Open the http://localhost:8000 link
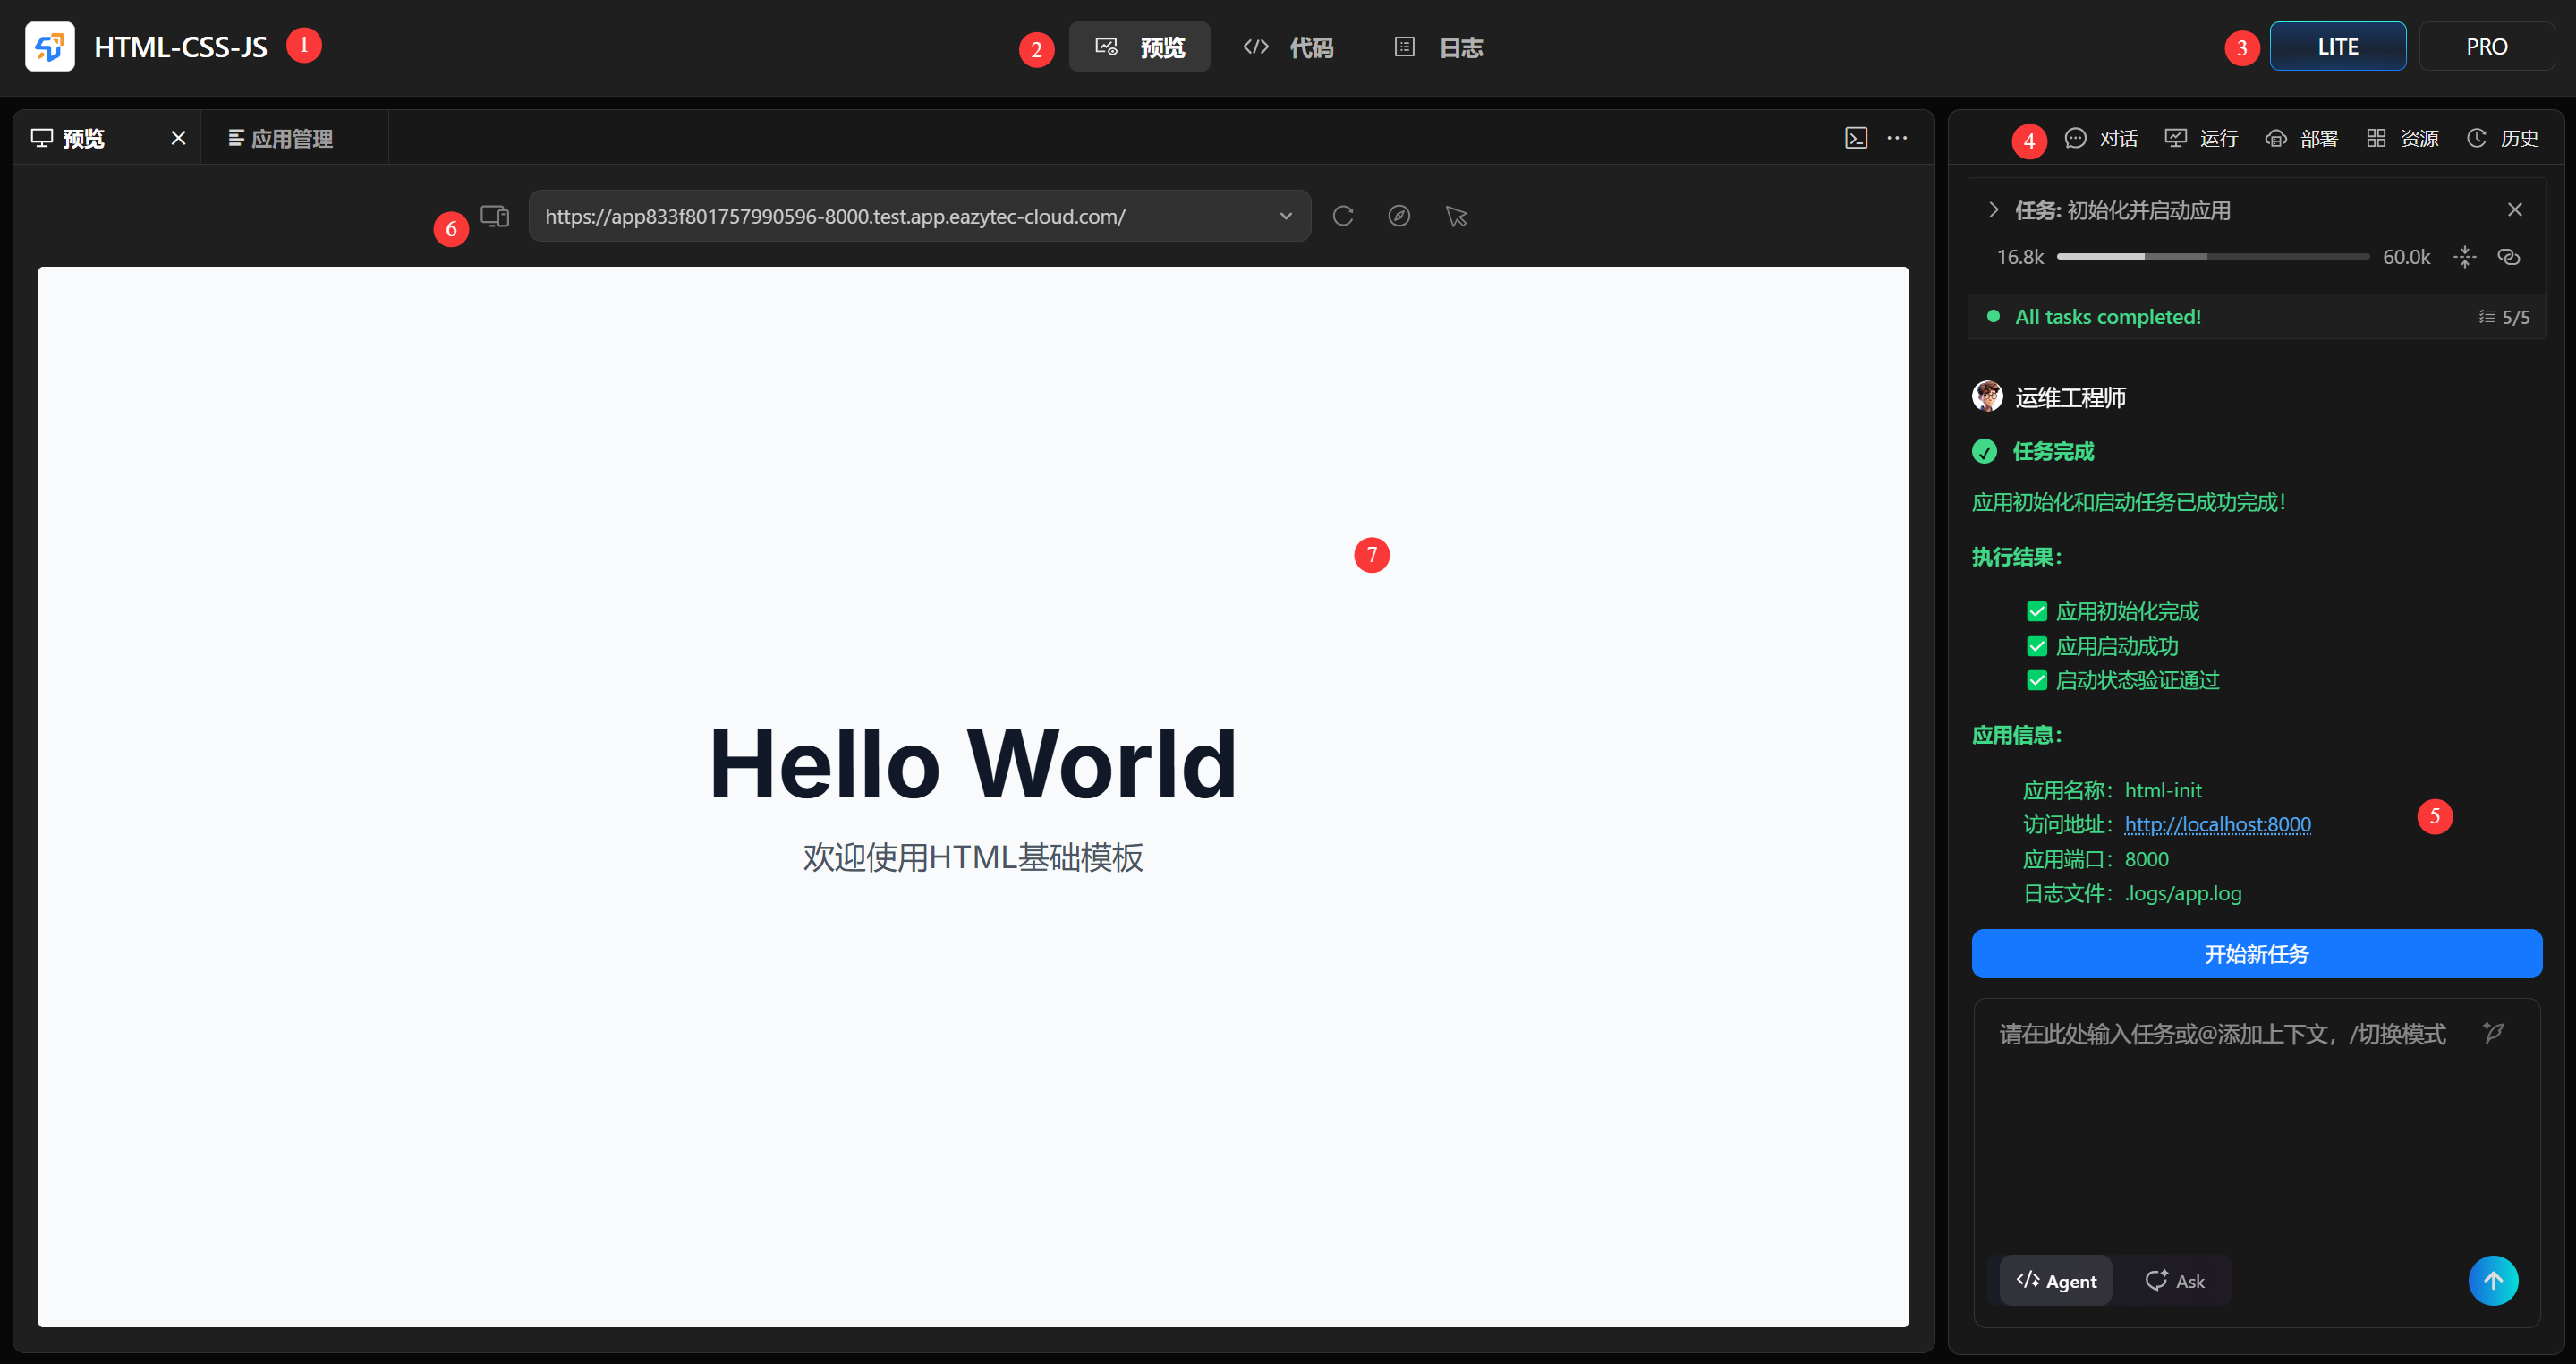 coord(2217,824)
